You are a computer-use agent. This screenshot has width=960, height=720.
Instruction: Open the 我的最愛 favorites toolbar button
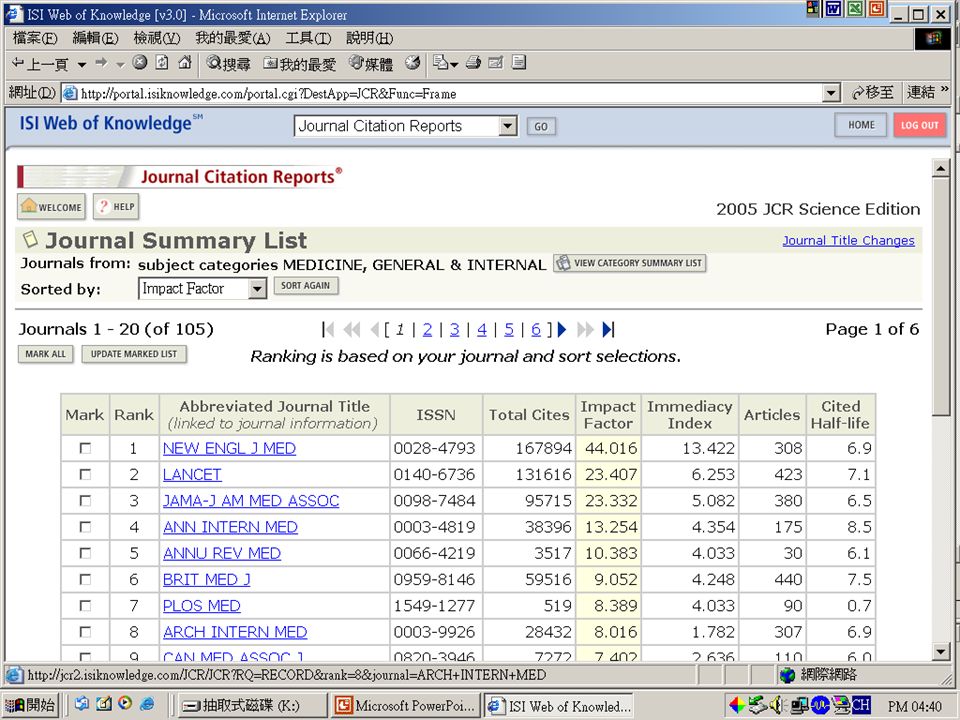pos(300,63)
